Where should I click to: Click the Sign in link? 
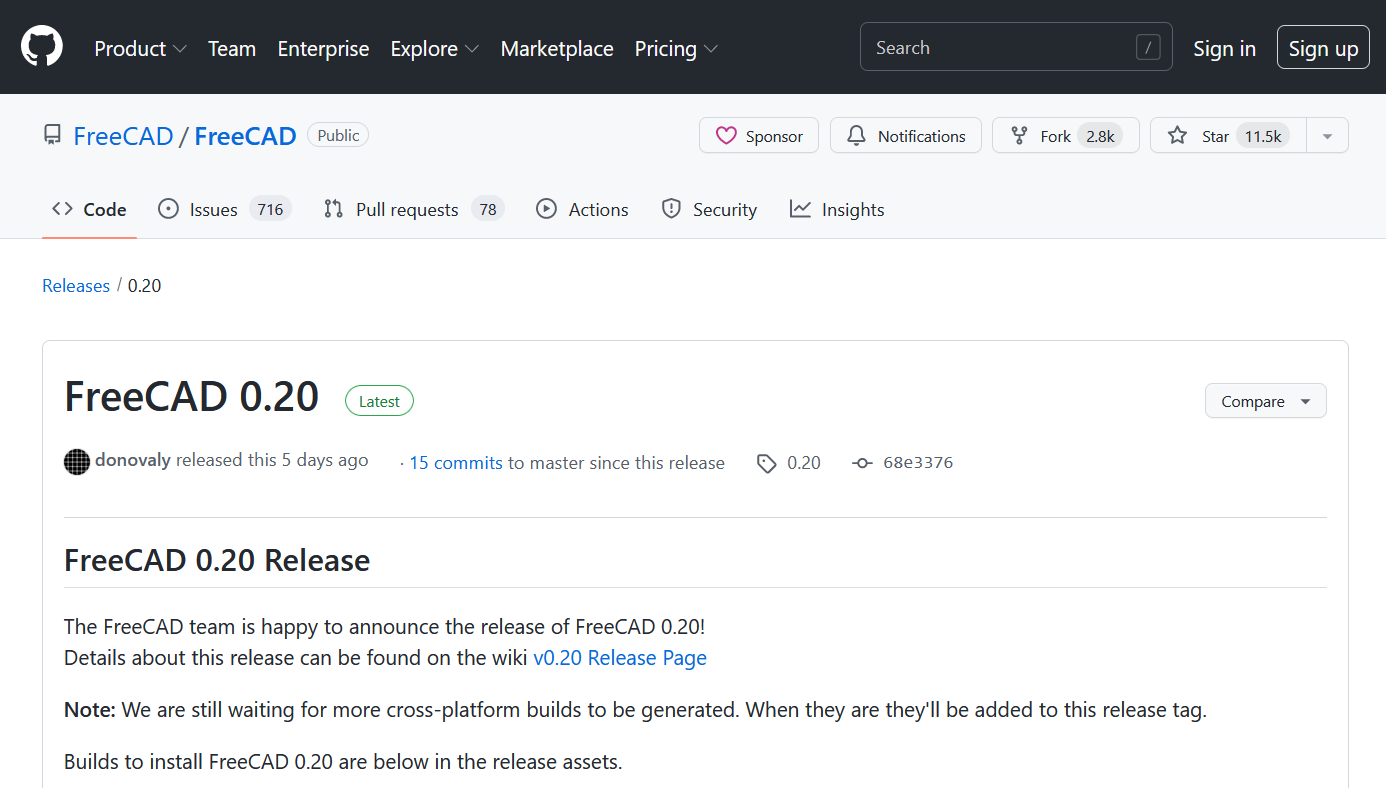[1224, 48]
